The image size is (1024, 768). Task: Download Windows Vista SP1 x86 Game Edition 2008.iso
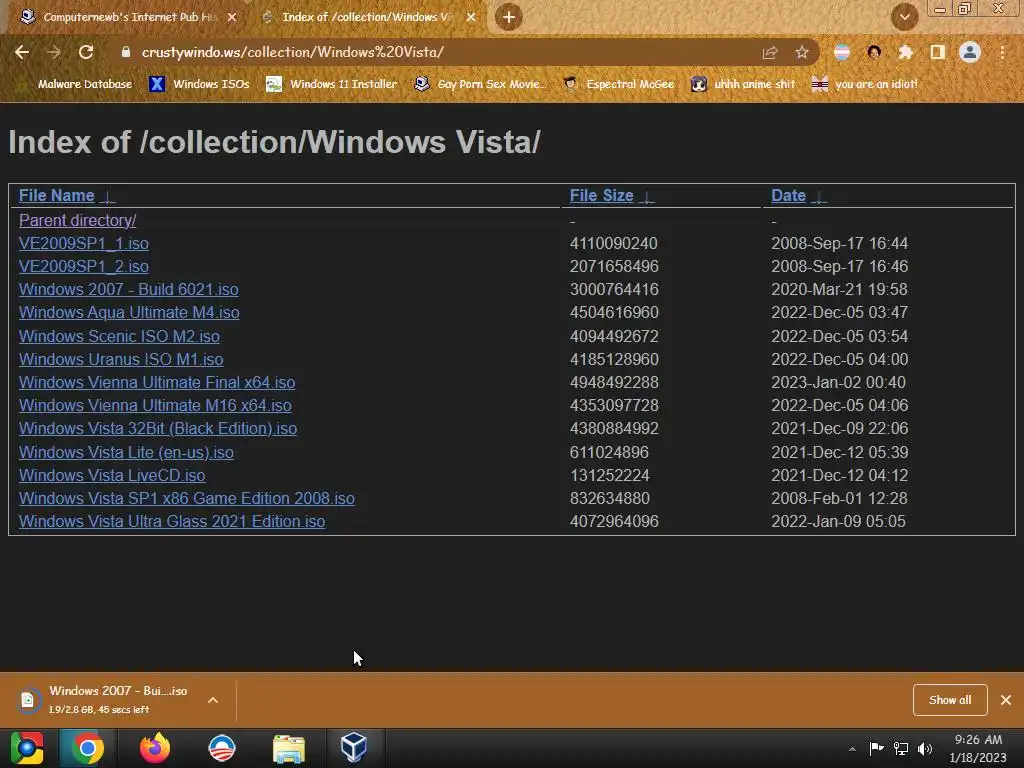[186, 498]
